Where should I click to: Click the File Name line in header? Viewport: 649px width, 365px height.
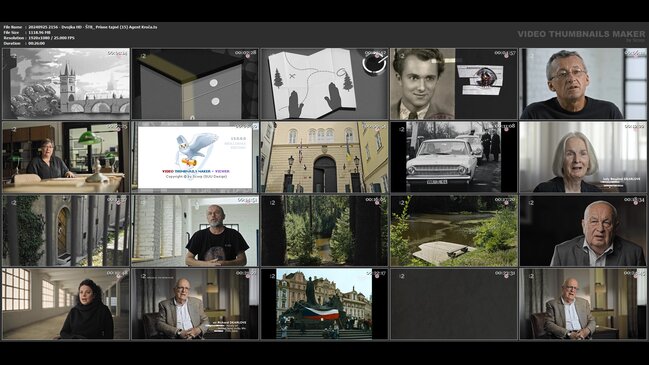80,27
